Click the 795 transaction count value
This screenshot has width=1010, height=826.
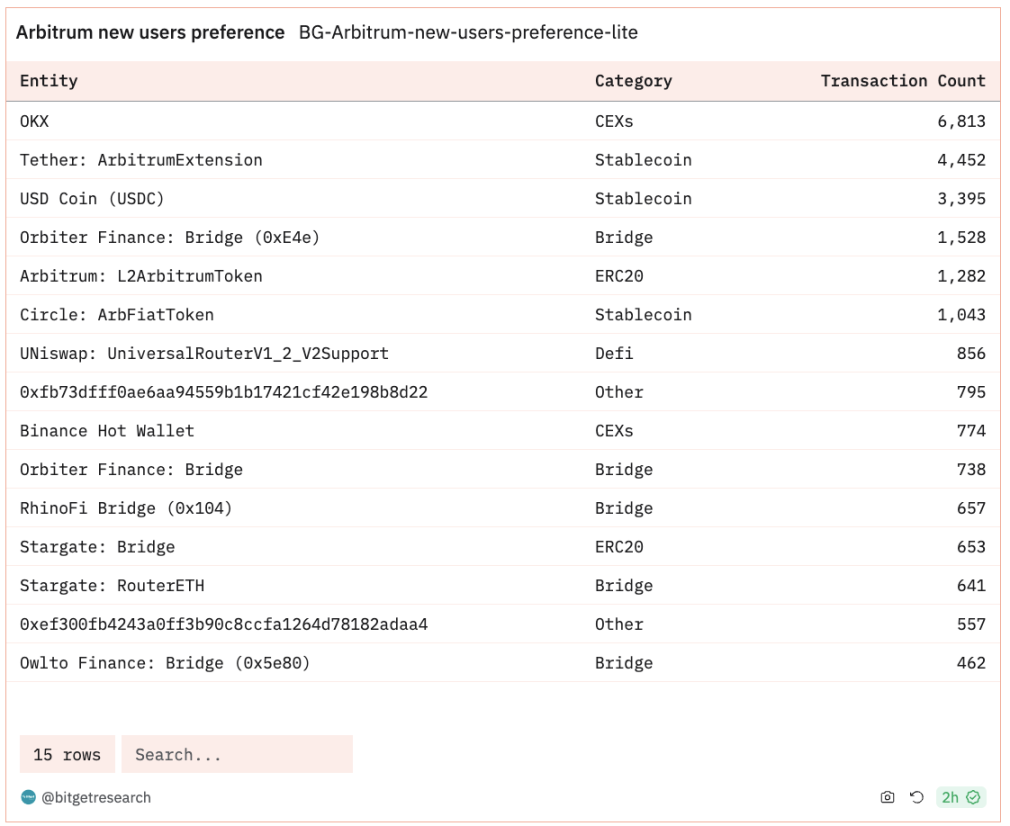point(971,392)
